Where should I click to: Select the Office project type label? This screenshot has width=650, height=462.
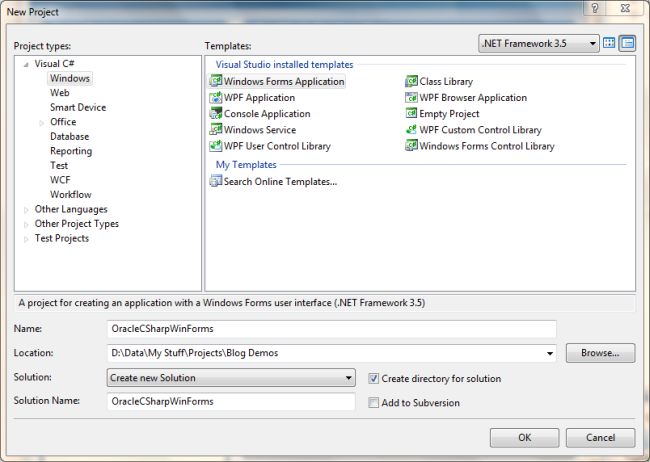[x=63, y=122]
